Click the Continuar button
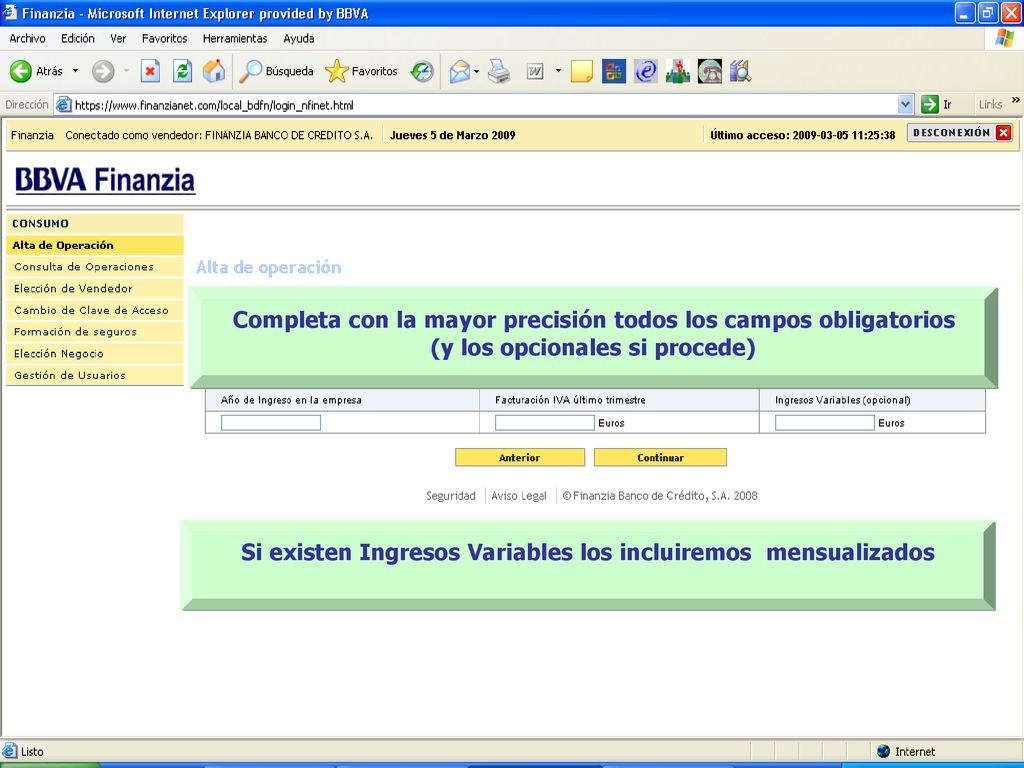The height and width of the screenshot is (768, 1024). tap(660, 457)
